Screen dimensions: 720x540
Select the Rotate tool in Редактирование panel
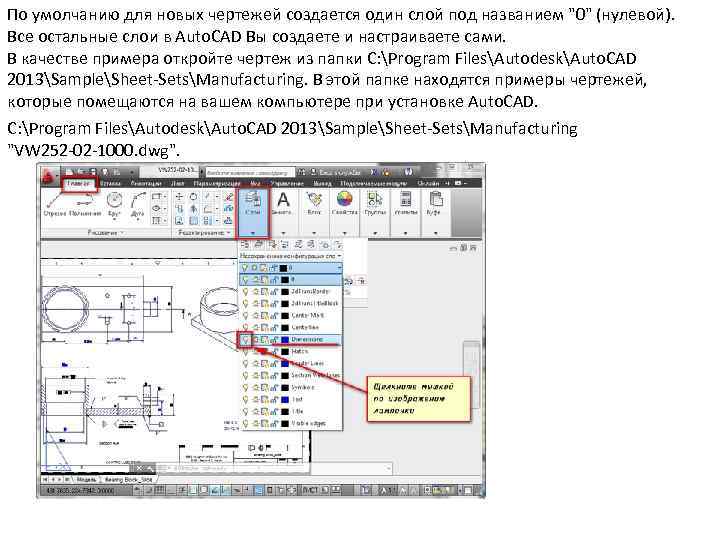(x=193, y=197)
